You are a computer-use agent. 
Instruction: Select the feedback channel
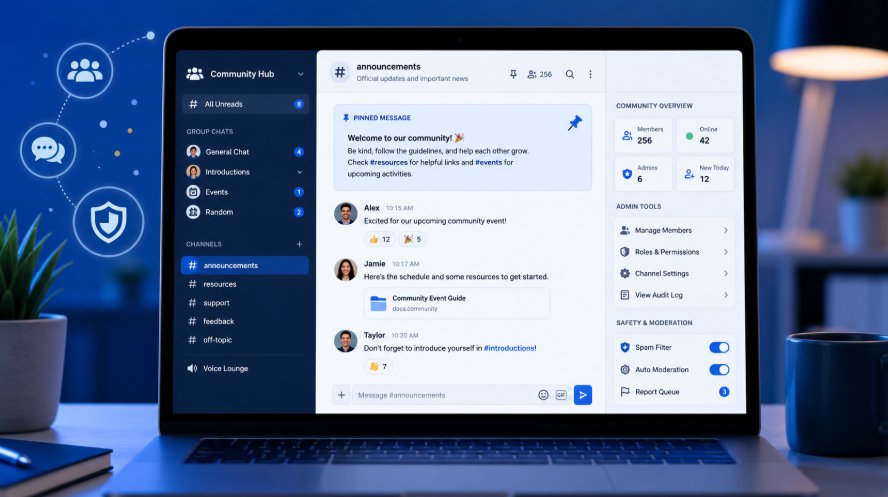click(x=245, y=322)
